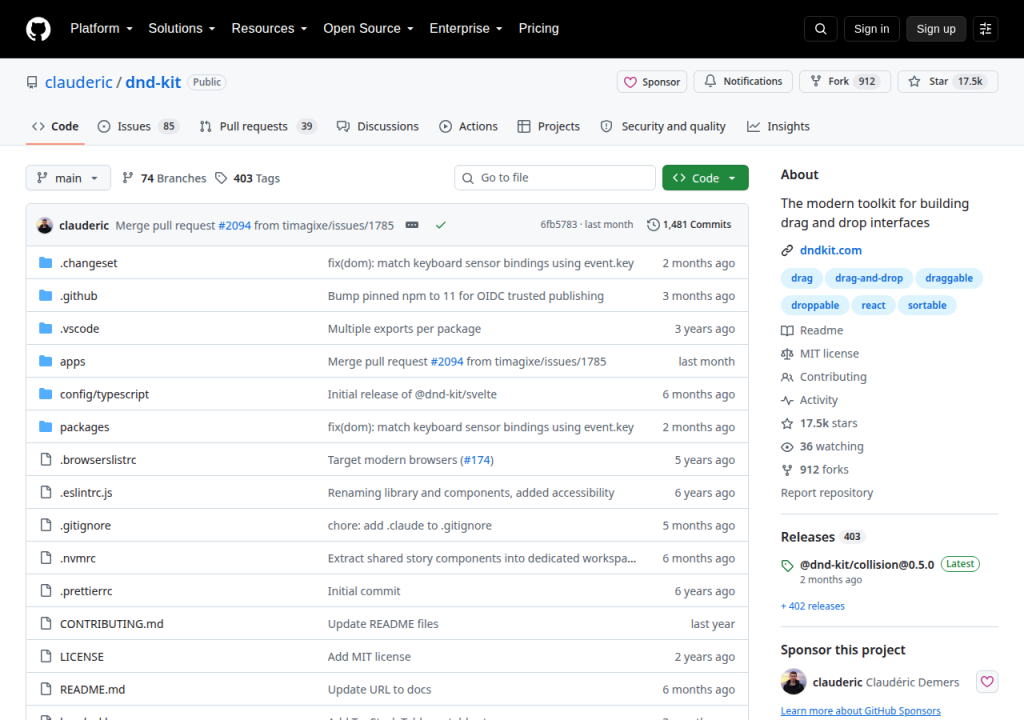Click the Sponsor button
This screenshot has height=720, width=1024.
[652, 82]
